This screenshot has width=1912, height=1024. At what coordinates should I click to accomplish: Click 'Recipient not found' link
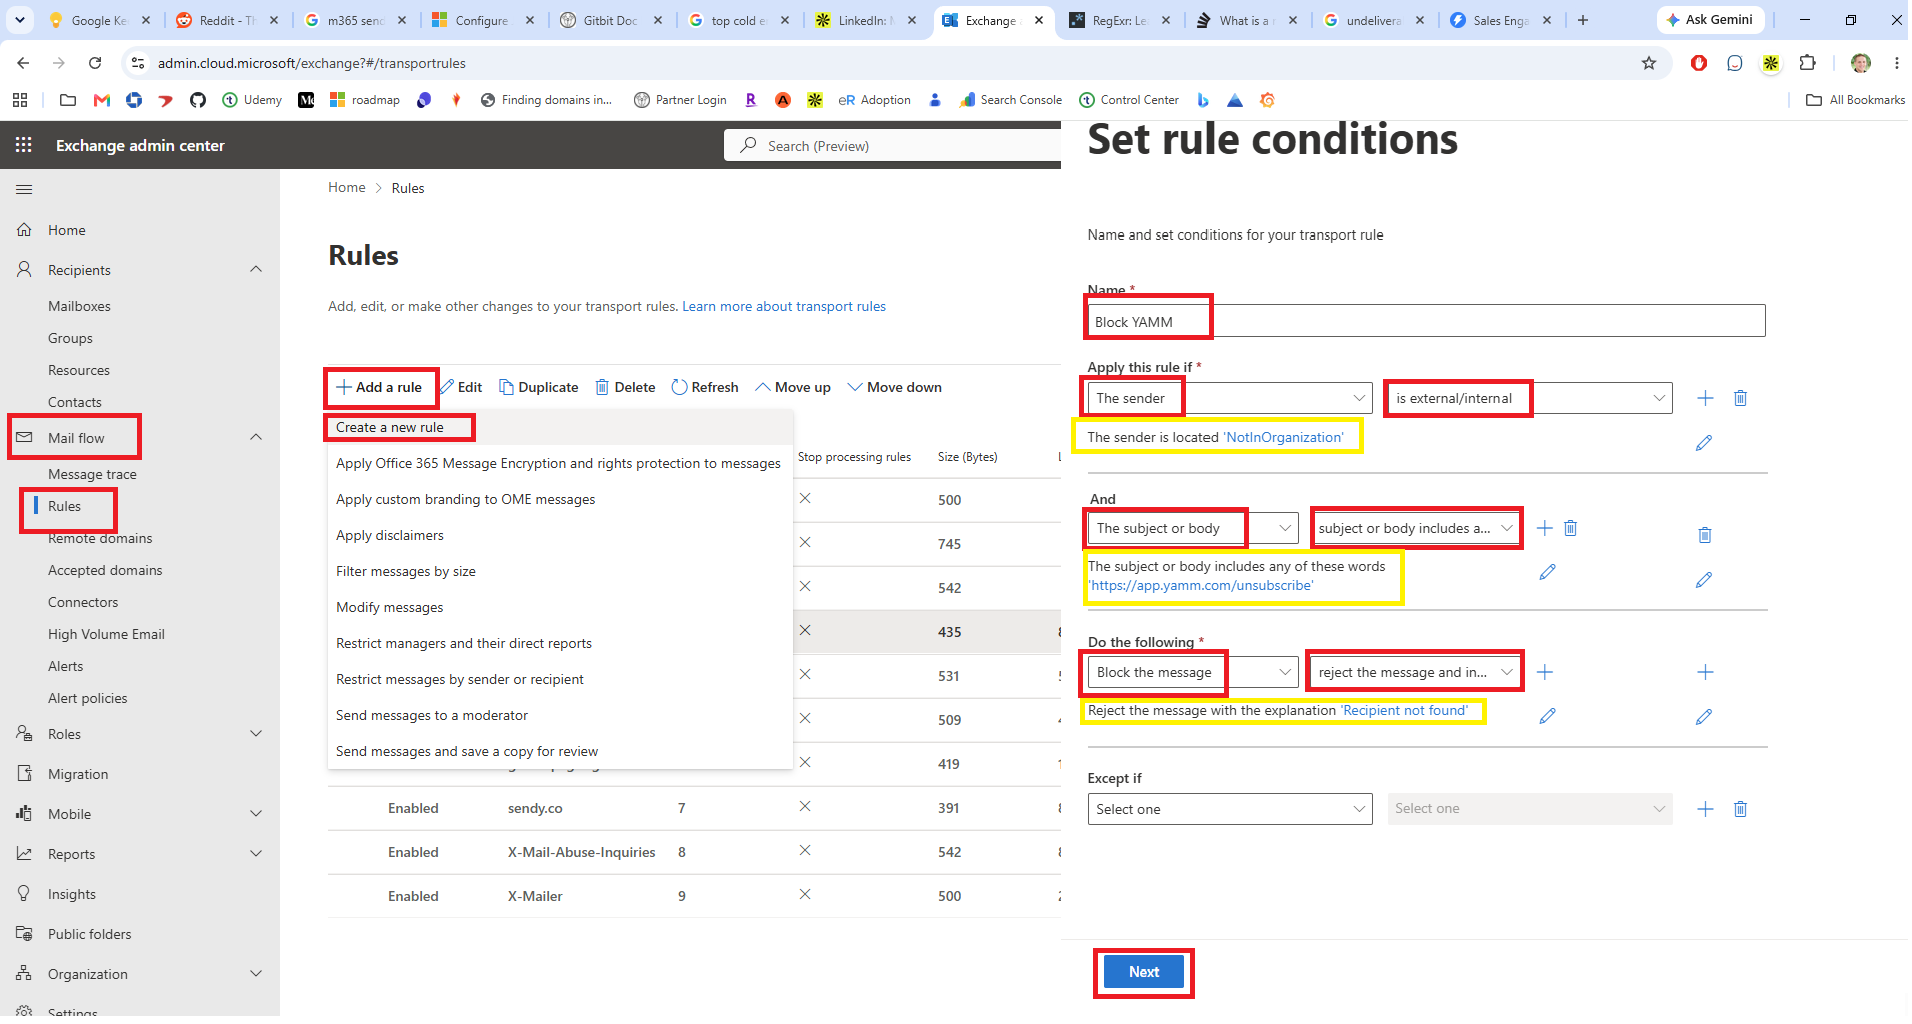point(1405,710)
